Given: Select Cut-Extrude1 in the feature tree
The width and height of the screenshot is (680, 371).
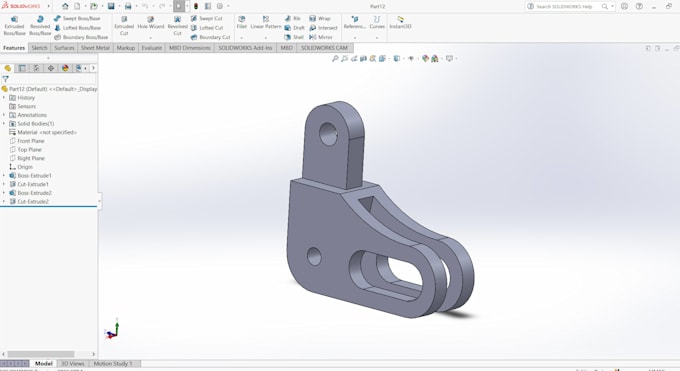Looking at the screenshot, I should (29, 184).
